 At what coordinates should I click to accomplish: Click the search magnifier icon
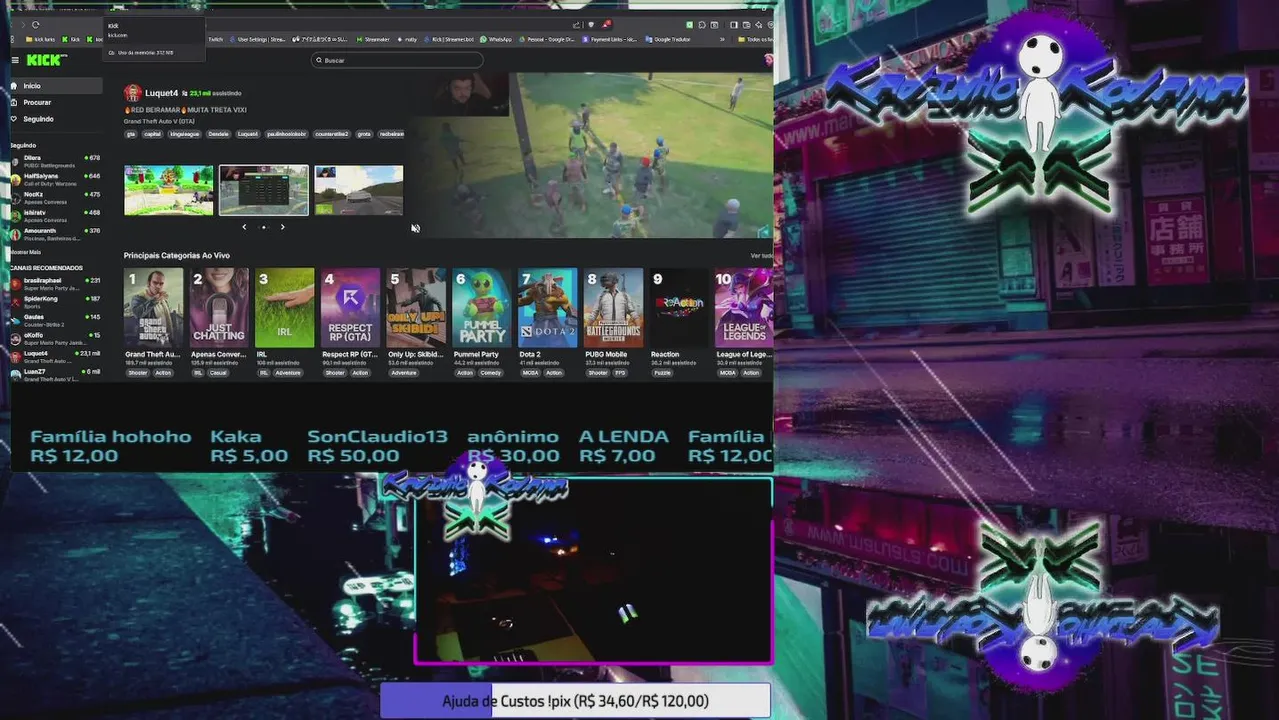click(319, 60)
